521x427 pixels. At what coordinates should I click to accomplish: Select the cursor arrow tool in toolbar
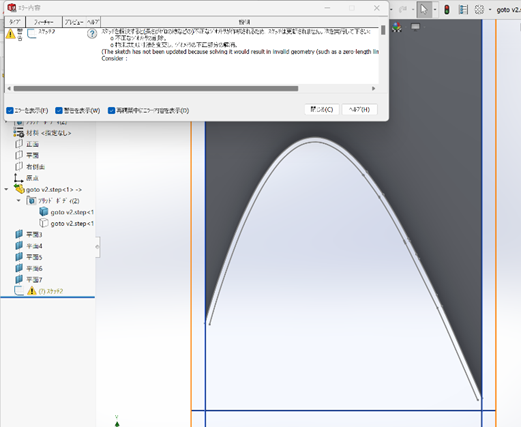(x=424, y=9)
